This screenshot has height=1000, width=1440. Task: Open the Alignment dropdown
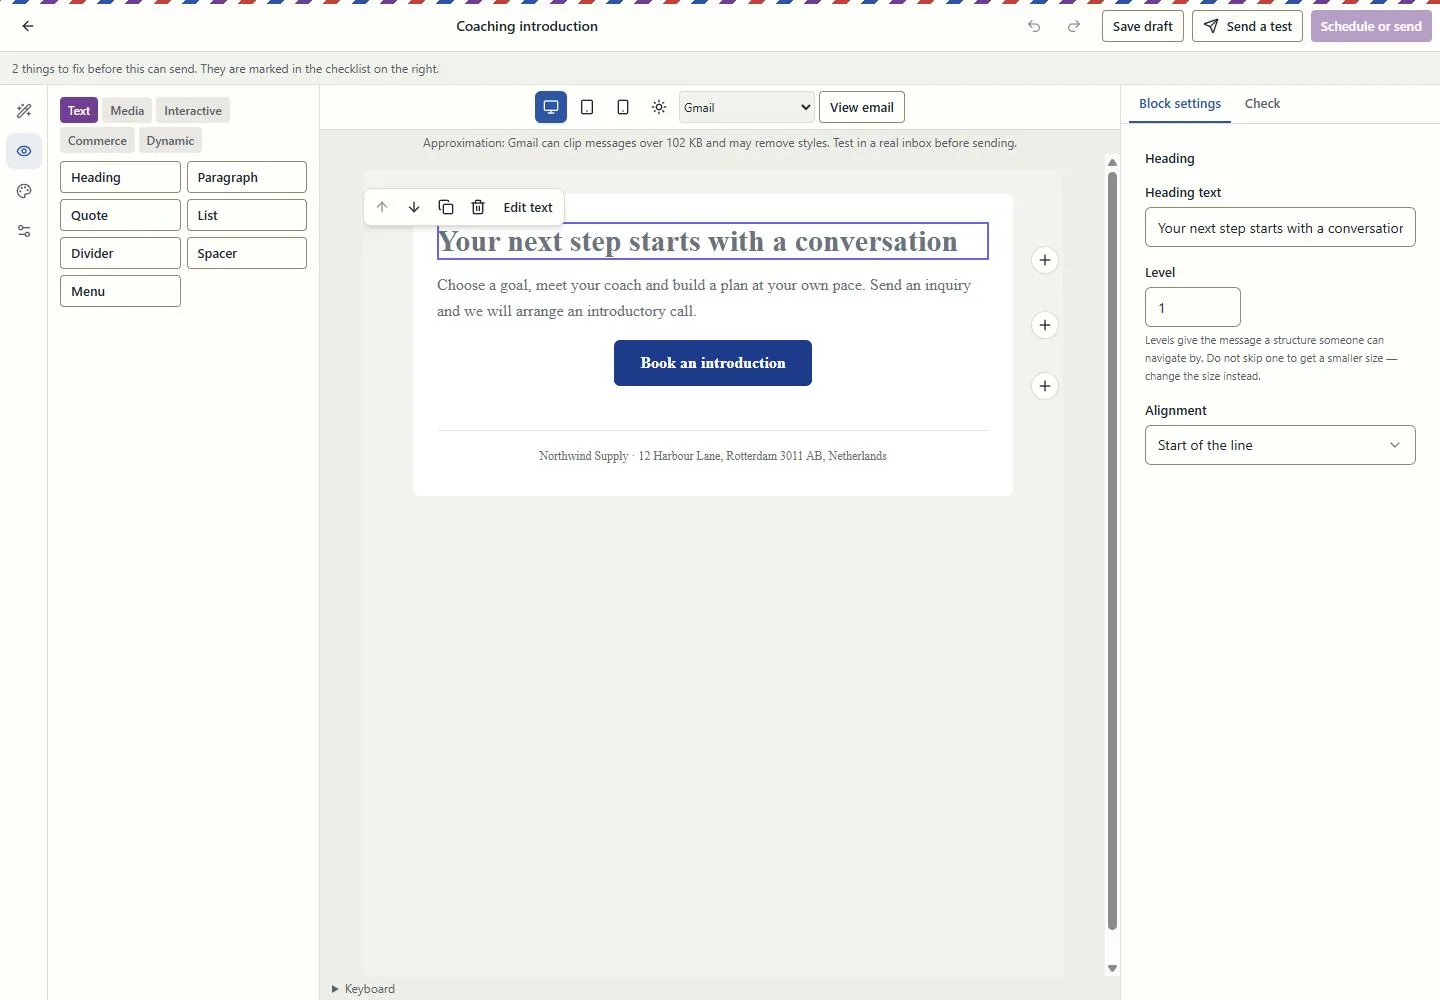tap(1280, 445)
